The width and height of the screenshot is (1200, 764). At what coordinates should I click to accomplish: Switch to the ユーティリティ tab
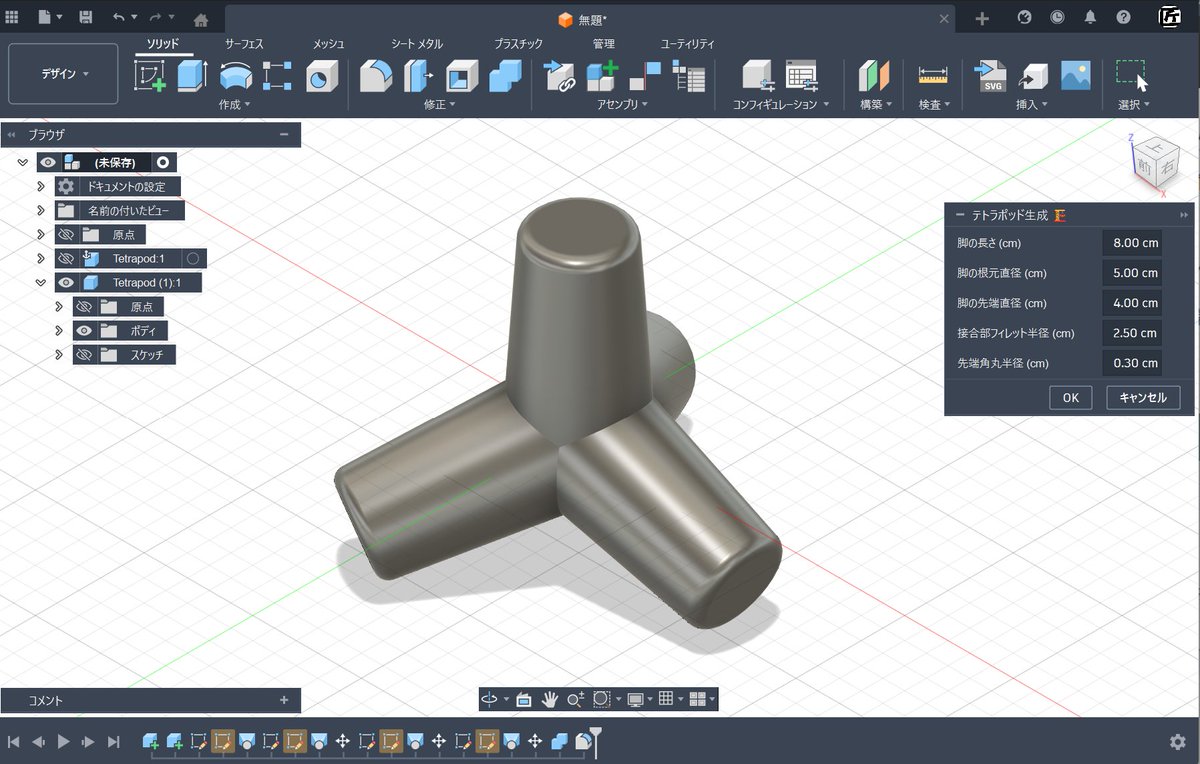687,44
